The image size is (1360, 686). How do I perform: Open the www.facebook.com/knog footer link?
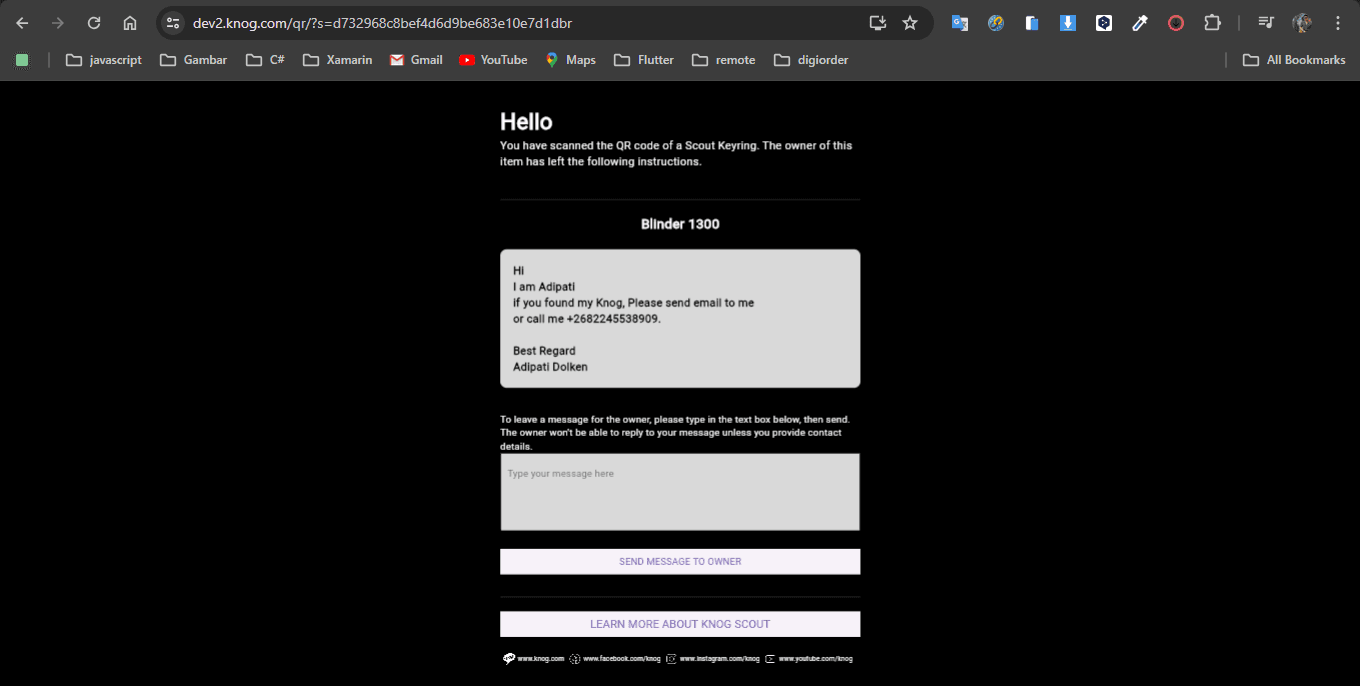click(x=622, y=659)
